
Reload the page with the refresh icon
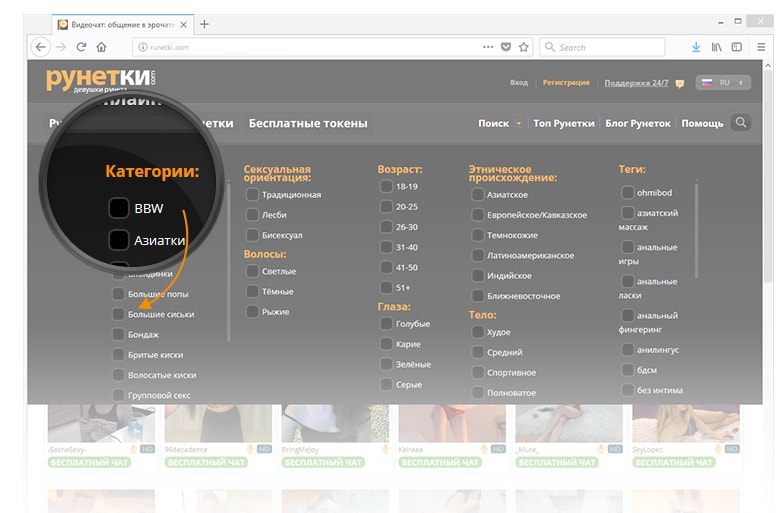coord(81,47)
